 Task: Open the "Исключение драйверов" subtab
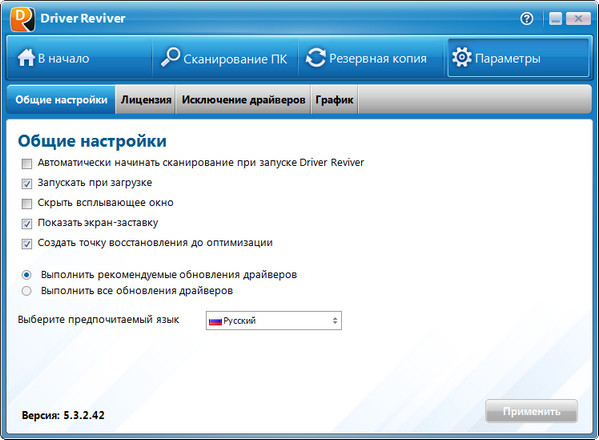tap(243, 100)
